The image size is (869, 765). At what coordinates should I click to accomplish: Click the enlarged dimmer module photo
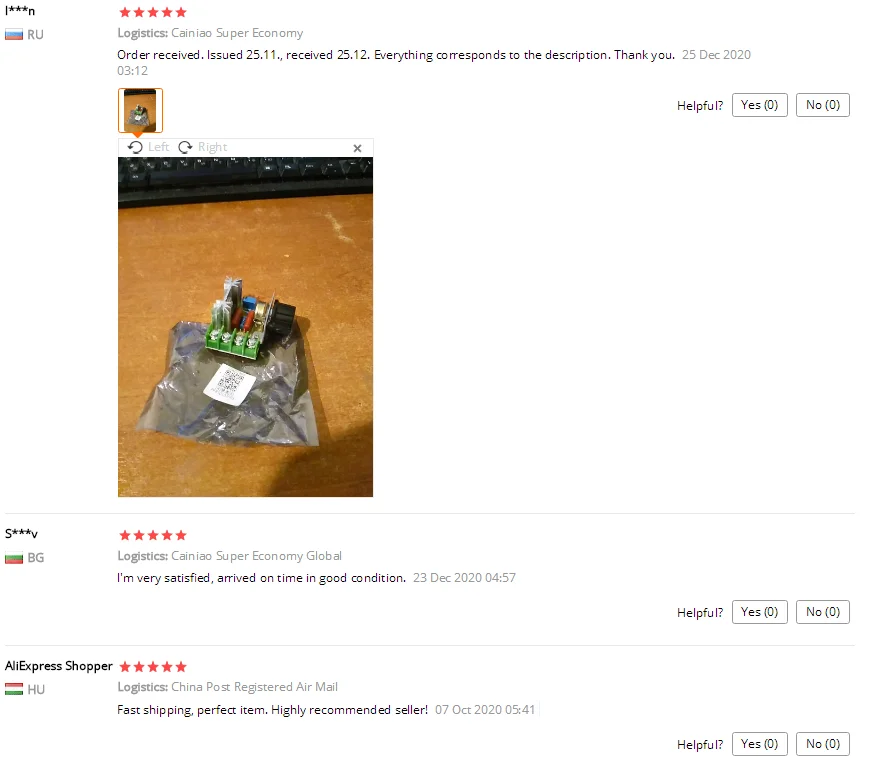tap(246, 327)
